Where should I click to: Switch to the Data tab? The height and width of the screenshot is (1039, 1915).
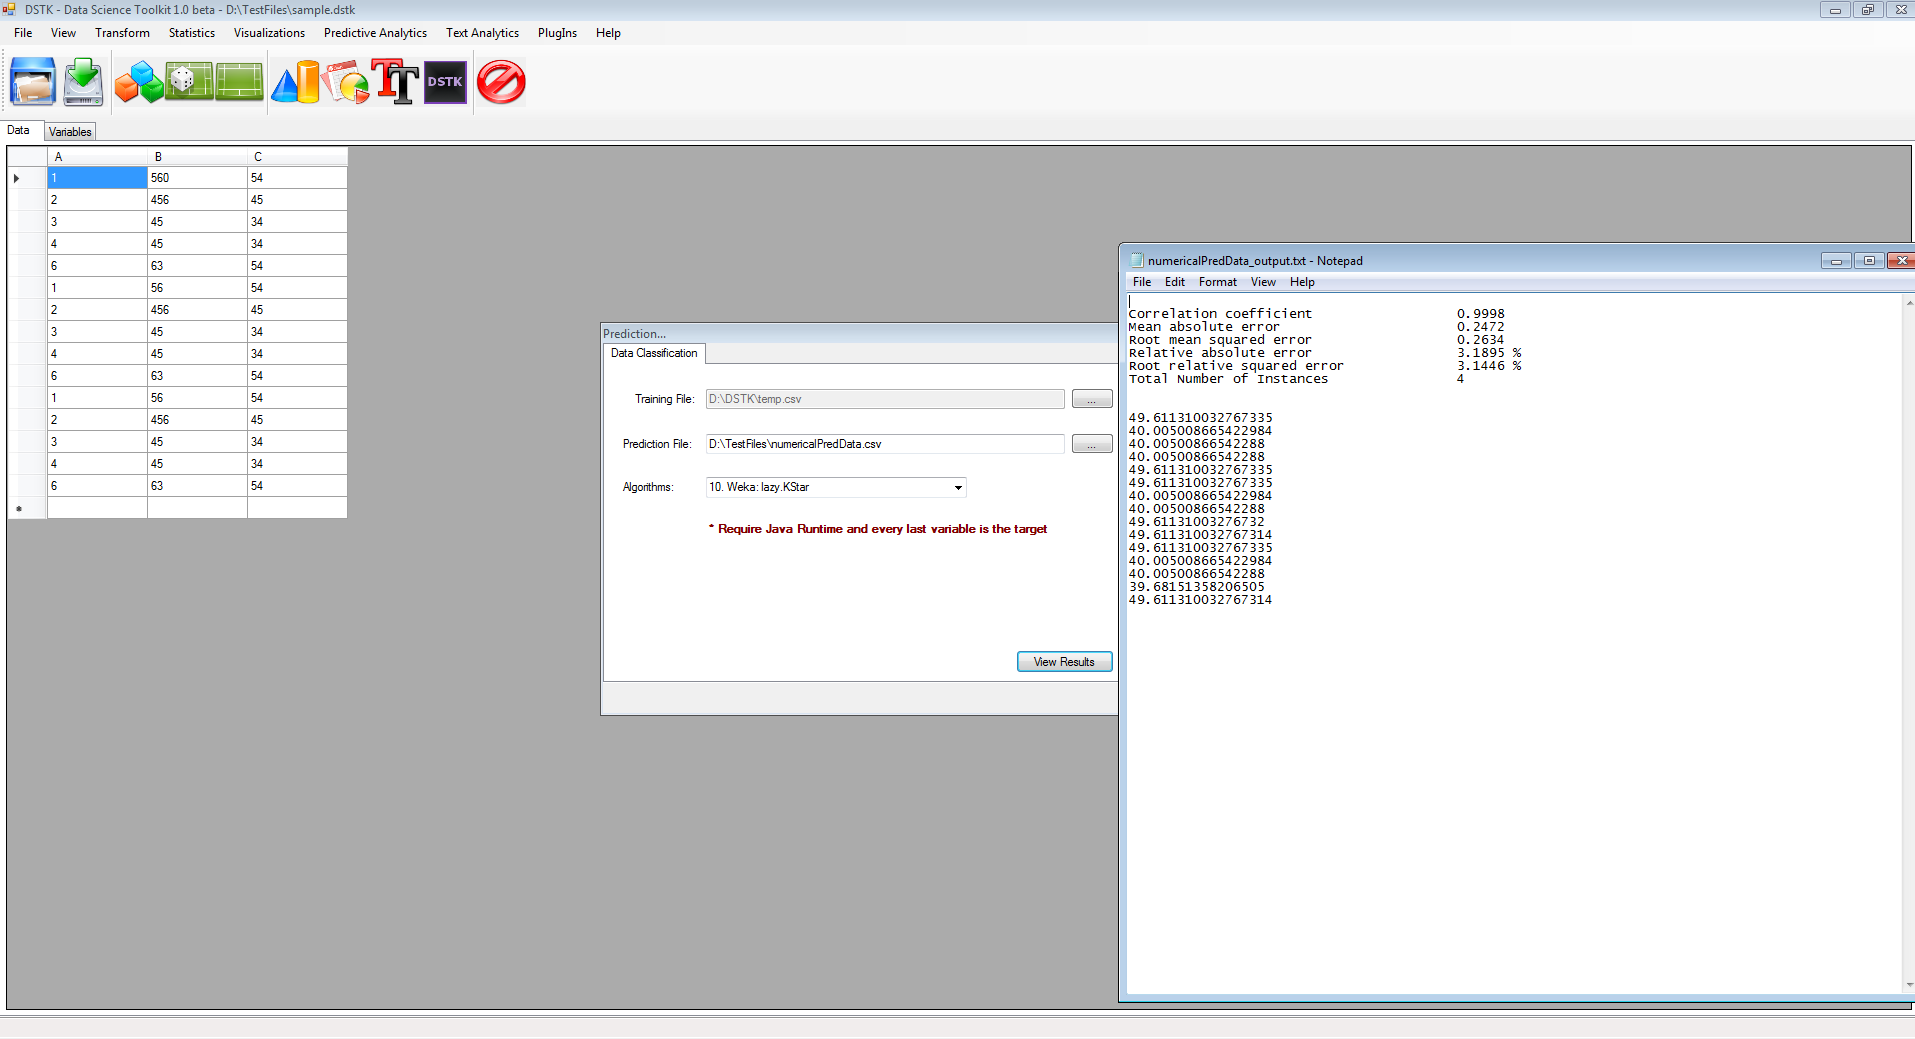(19, 131)
